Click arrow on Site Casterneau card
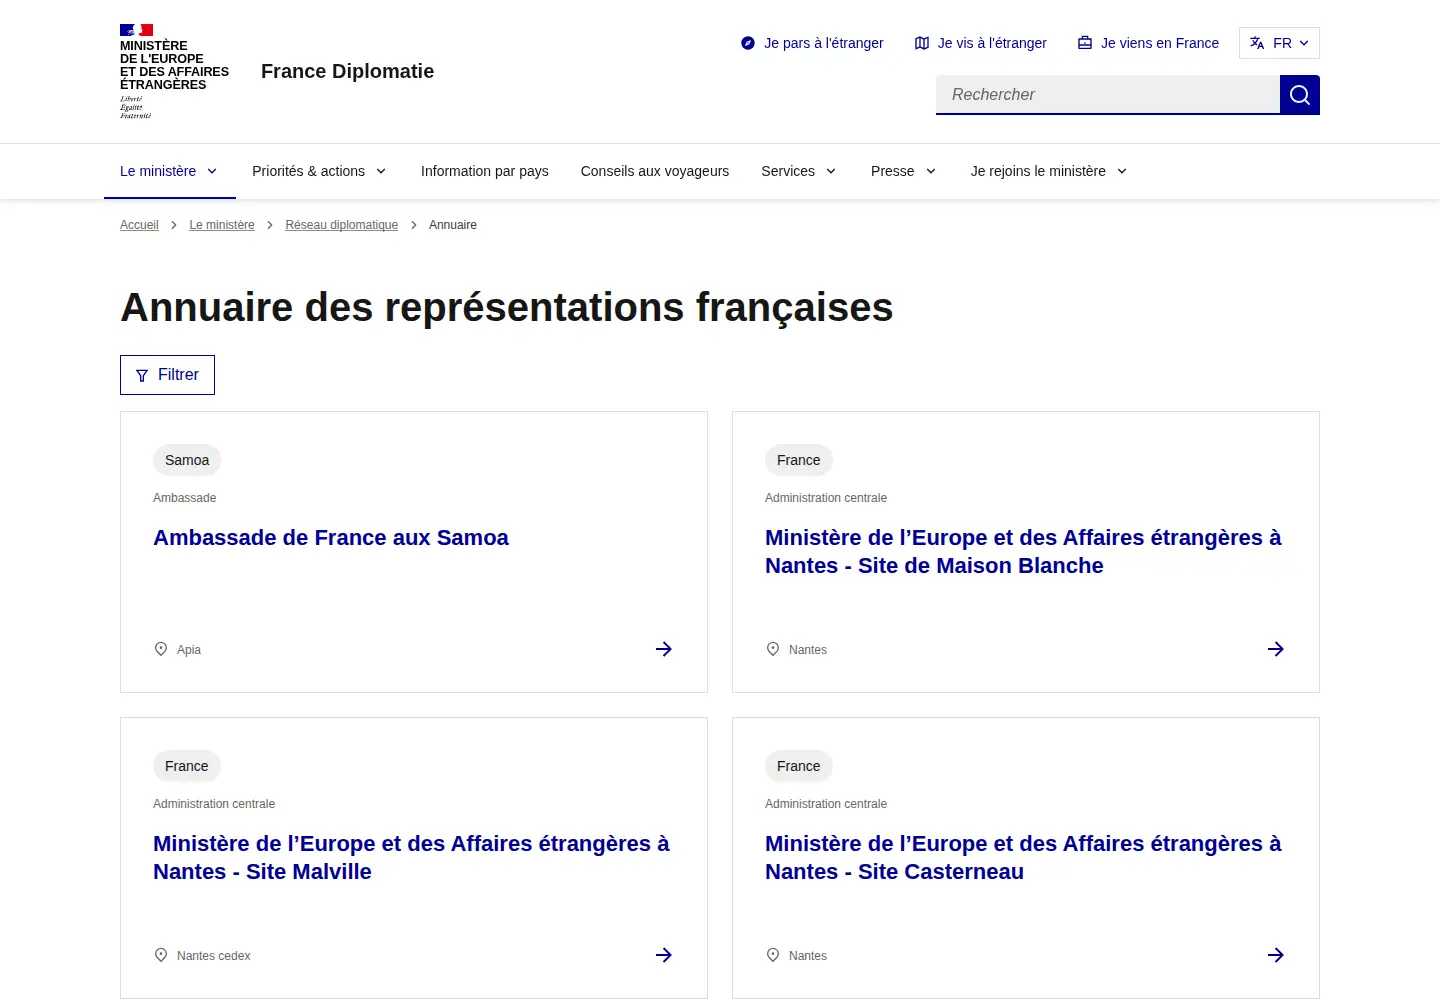The image size is (1440, 1000). pyautogui.click(x=1276, y=955)
